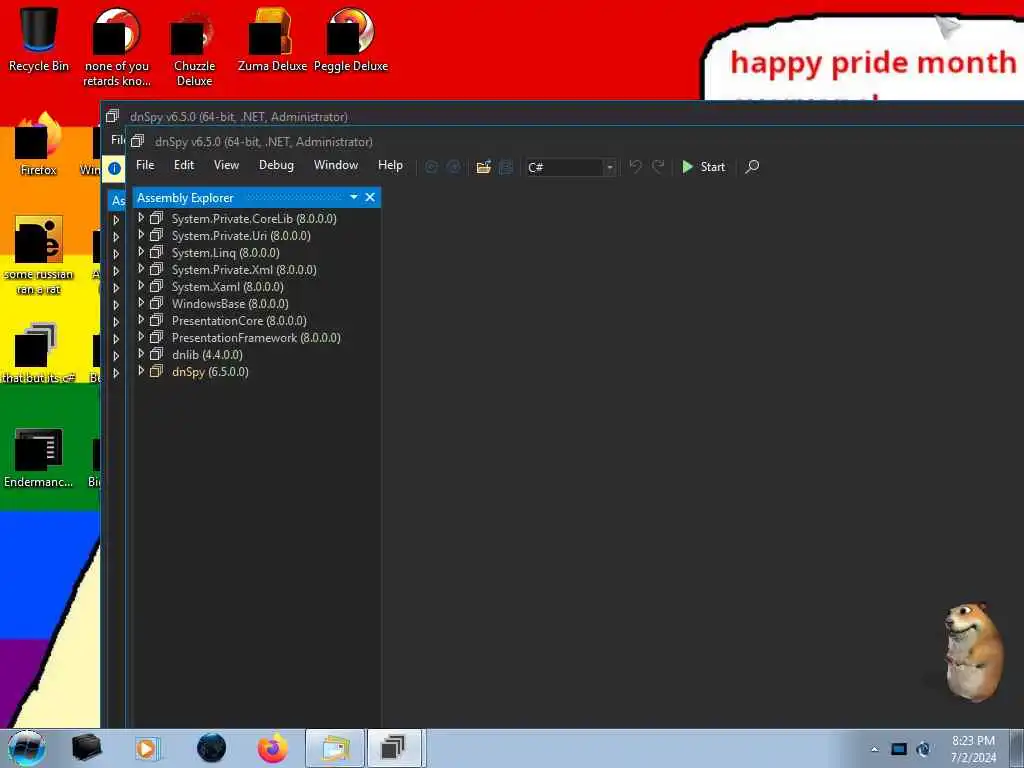Screen dimensions: 1024x768
Task: Expand the System.Private.CoreLib assembly node
Action: click(140, 218)
